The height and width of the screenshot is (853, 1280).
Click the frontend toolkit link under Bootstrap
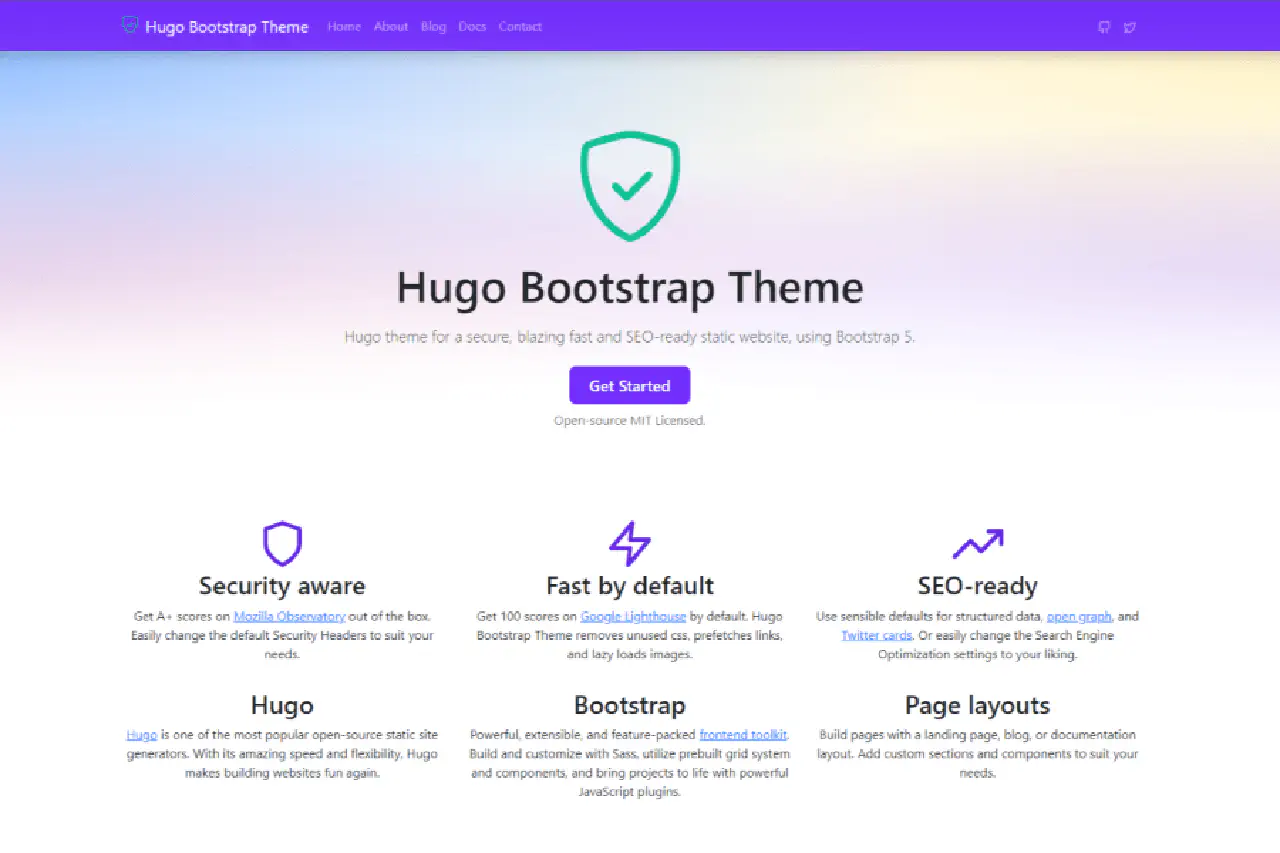[x=744, y=735]
